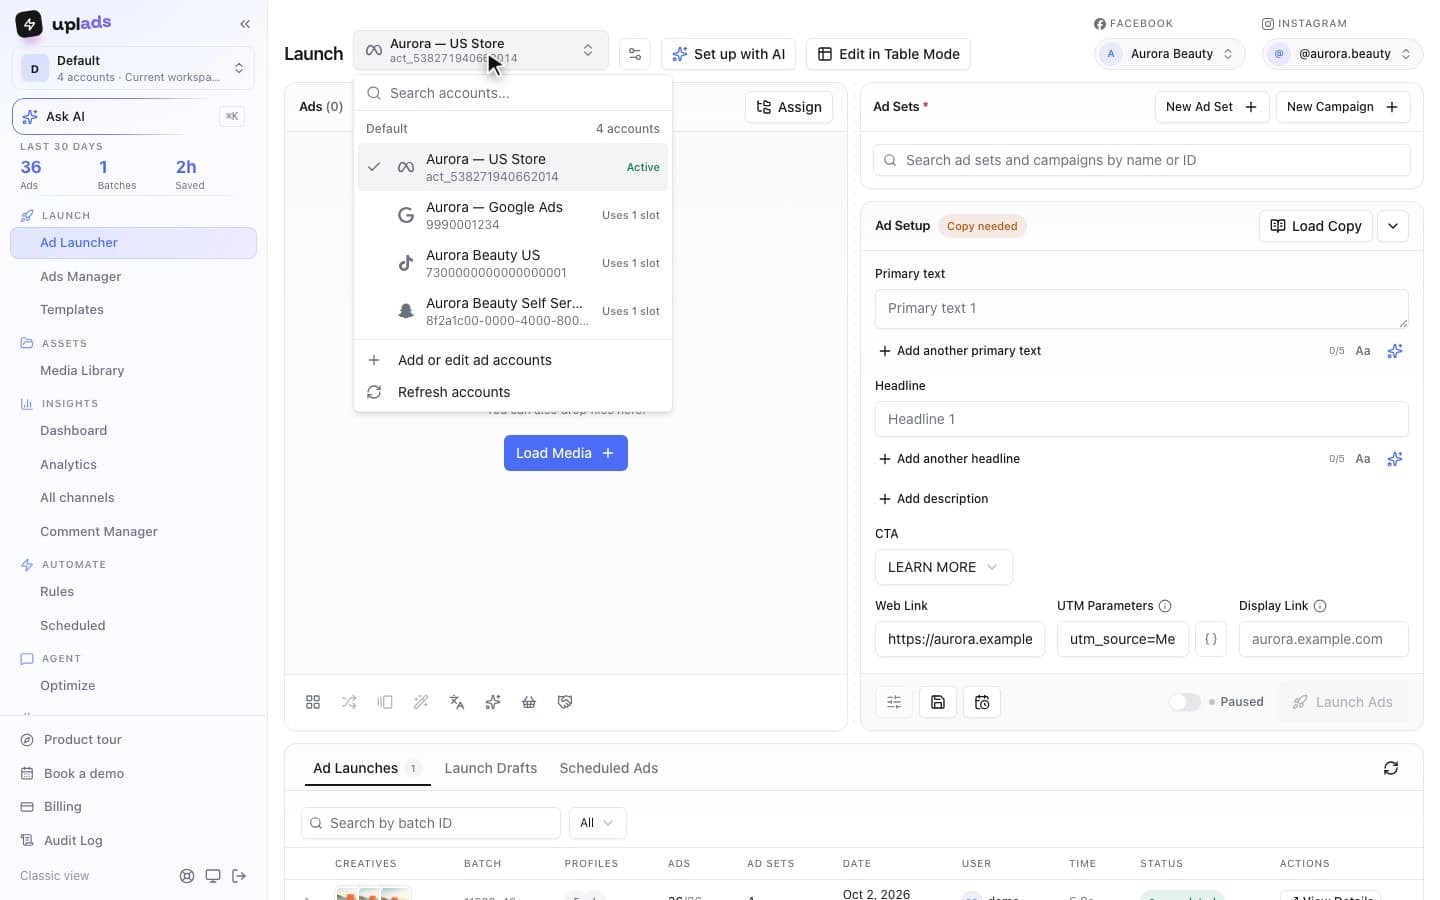Click the shuffle icon in Ads toolbar
Image resolution: width=1440 pixels, height=900 pixels.
tap(349, 702)
